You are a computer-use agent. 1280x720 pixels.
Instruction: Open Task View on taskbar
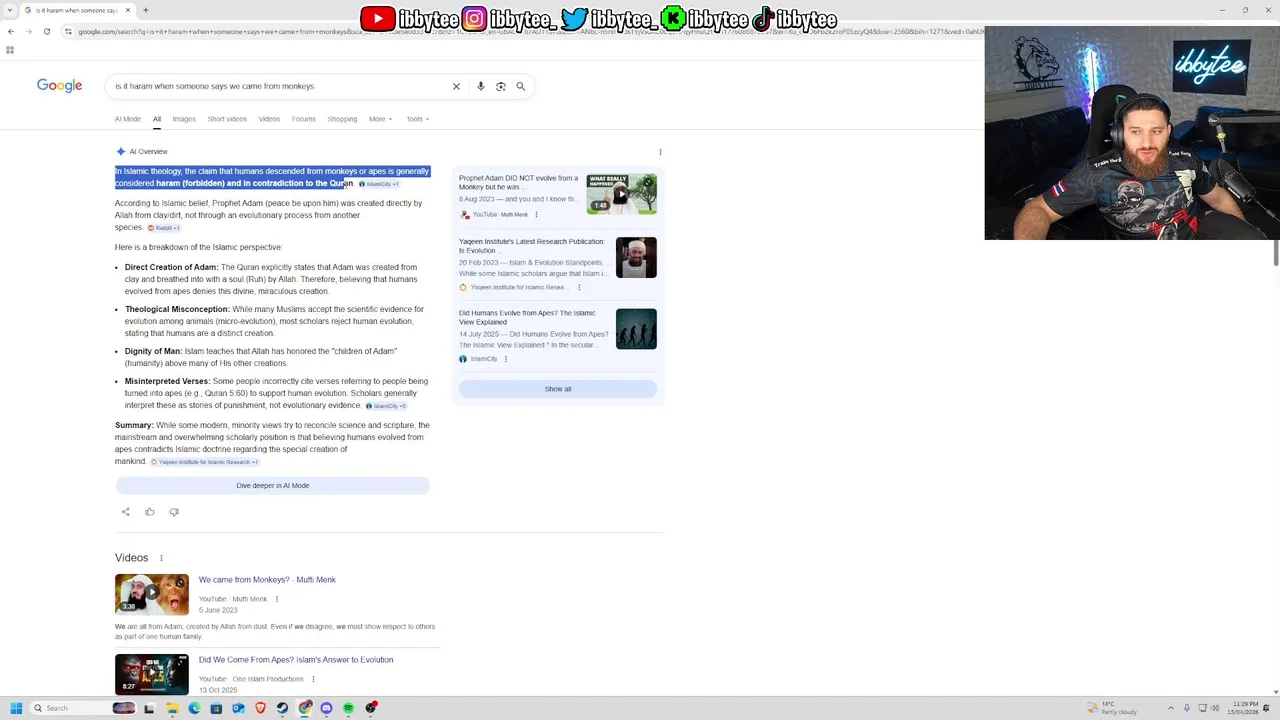[149, 708]
